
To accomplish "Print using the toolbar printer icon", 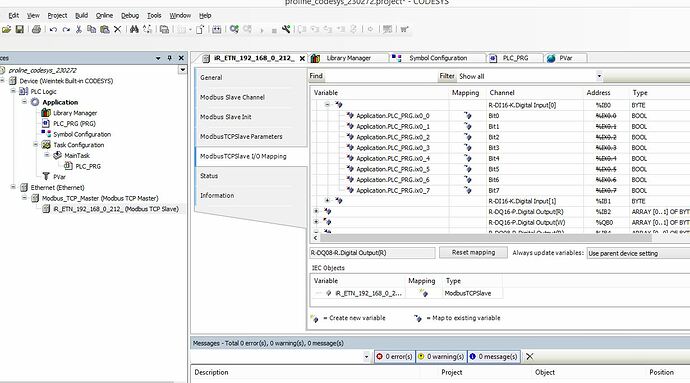I will click(x=37, y=29).
